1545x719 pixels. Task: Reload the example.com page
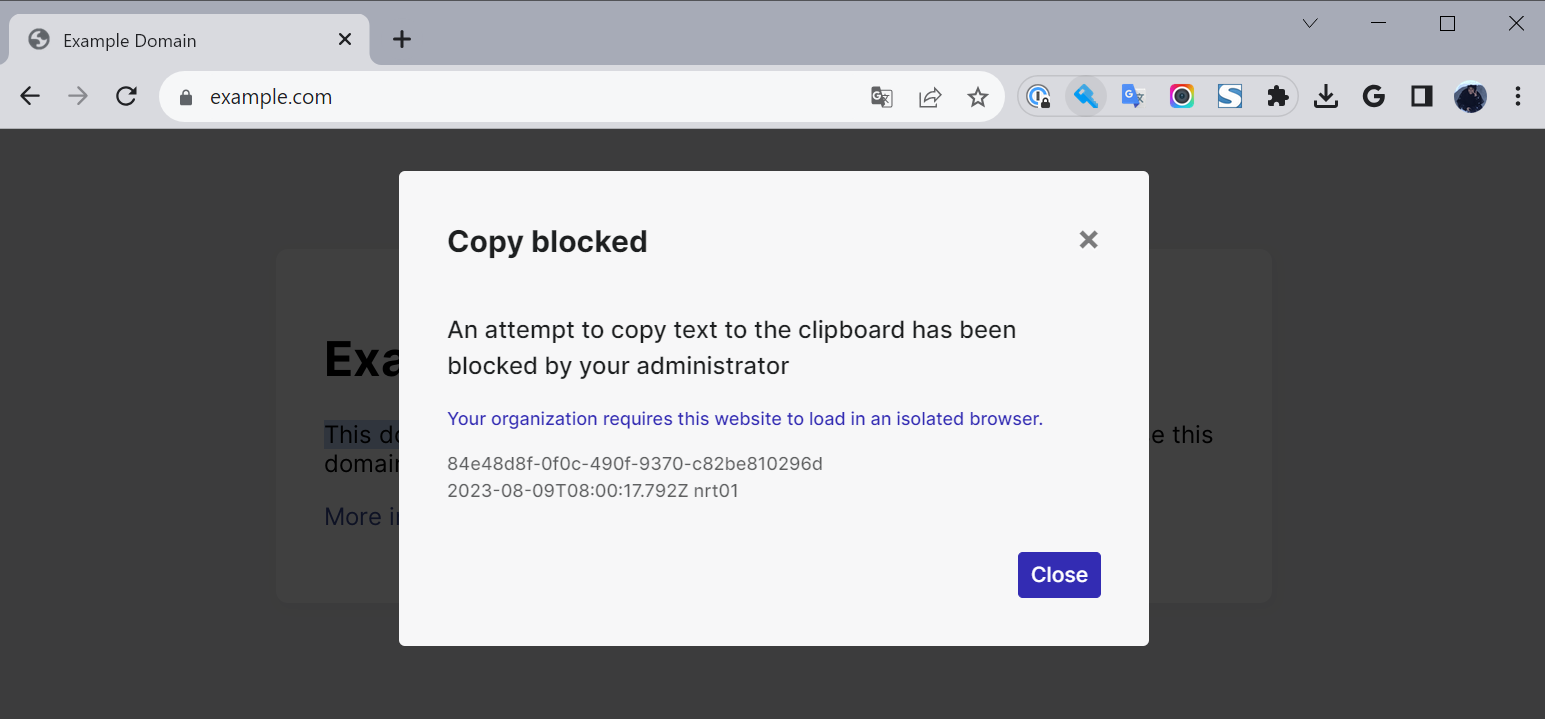pos(126,96)
